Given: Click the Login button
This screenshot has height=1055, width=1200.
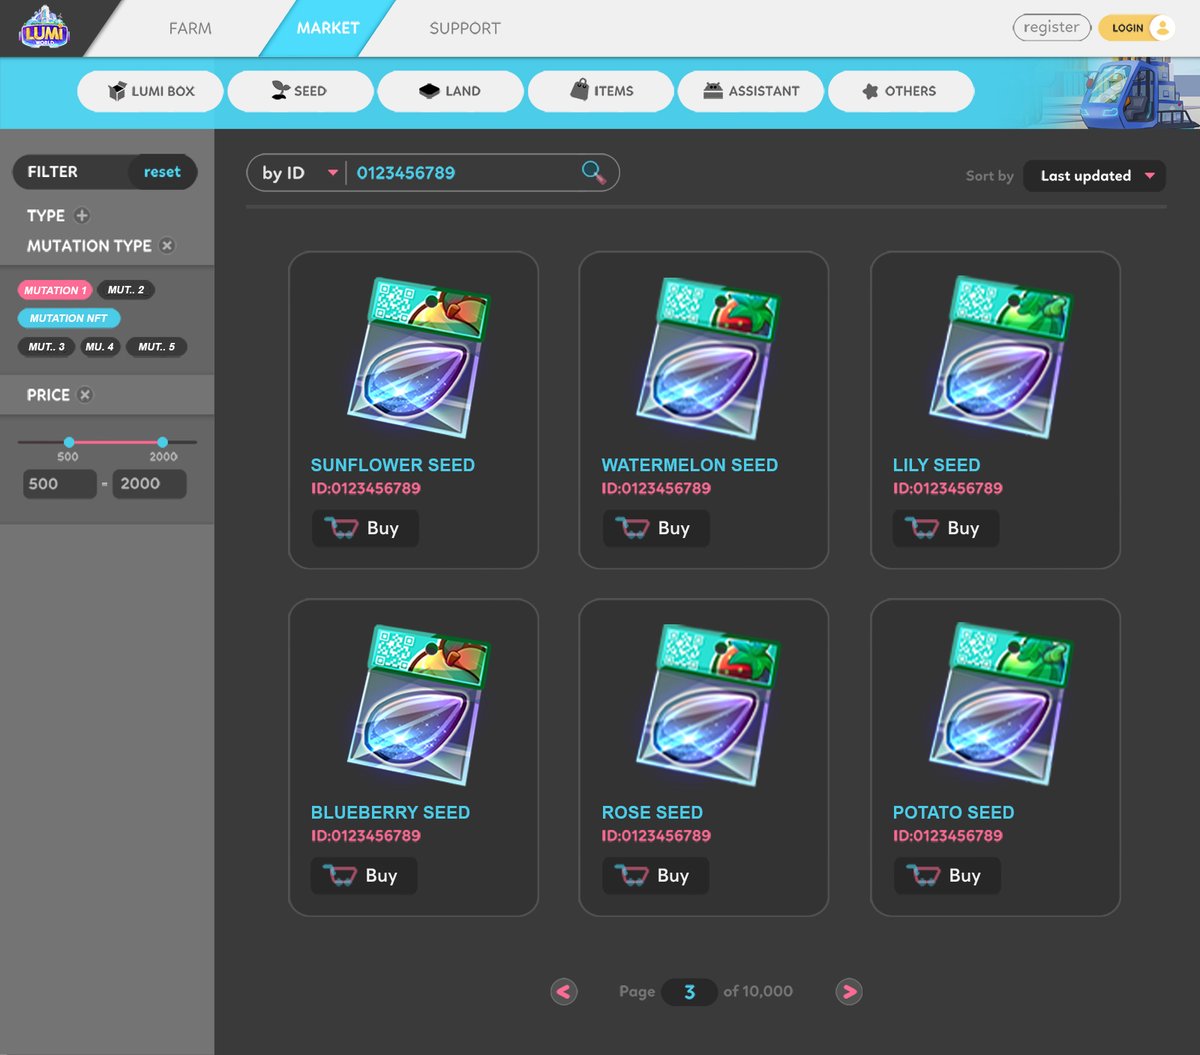Looking at the screenshot, I should click(x=1136, y=28).
